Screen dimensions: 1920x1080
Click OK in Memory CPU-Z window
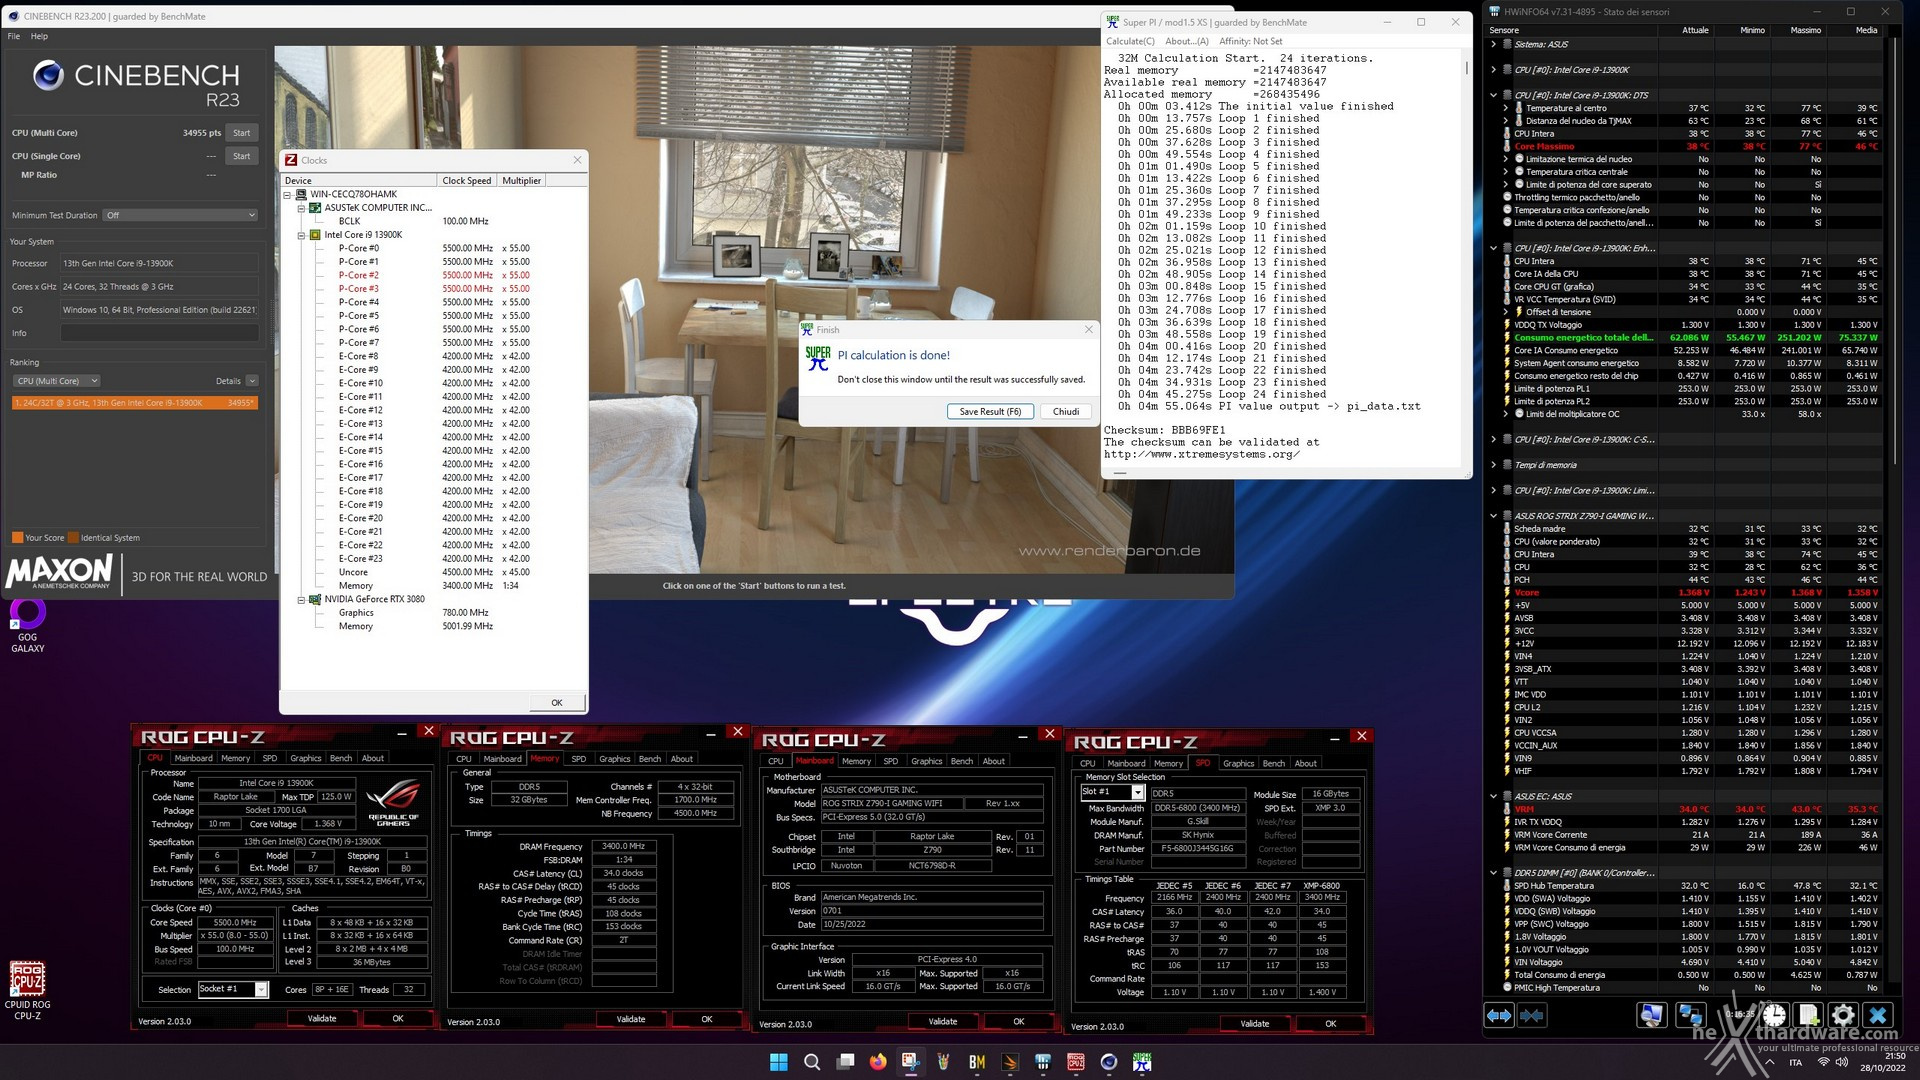(x=707, y=1019)
